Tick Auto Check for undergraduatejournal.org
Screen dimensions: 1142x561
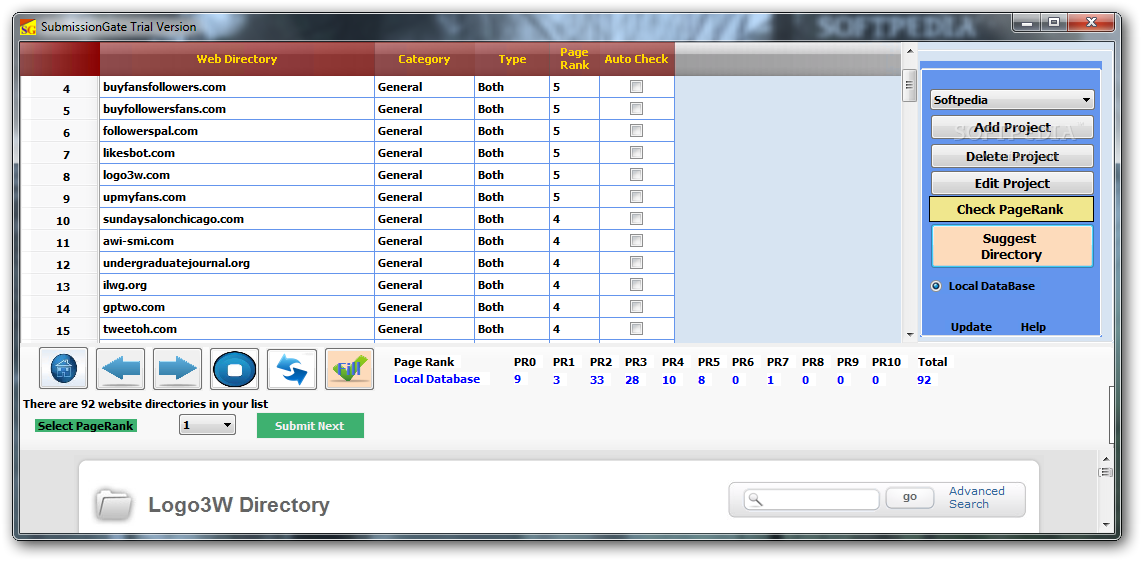(637, 262)
